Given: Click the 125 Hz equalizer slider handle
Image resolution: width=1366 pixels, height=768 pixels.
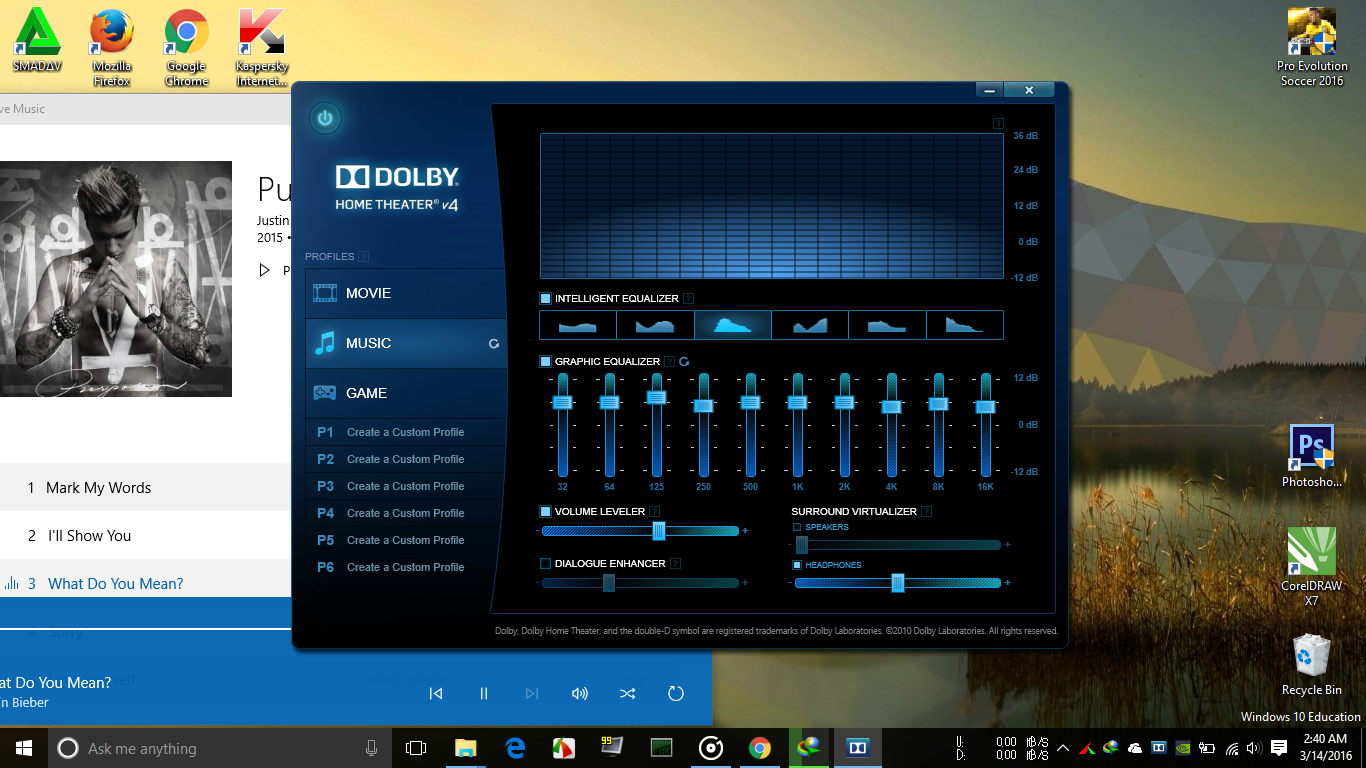Looking at the screenshot, I should pos(656,397).
